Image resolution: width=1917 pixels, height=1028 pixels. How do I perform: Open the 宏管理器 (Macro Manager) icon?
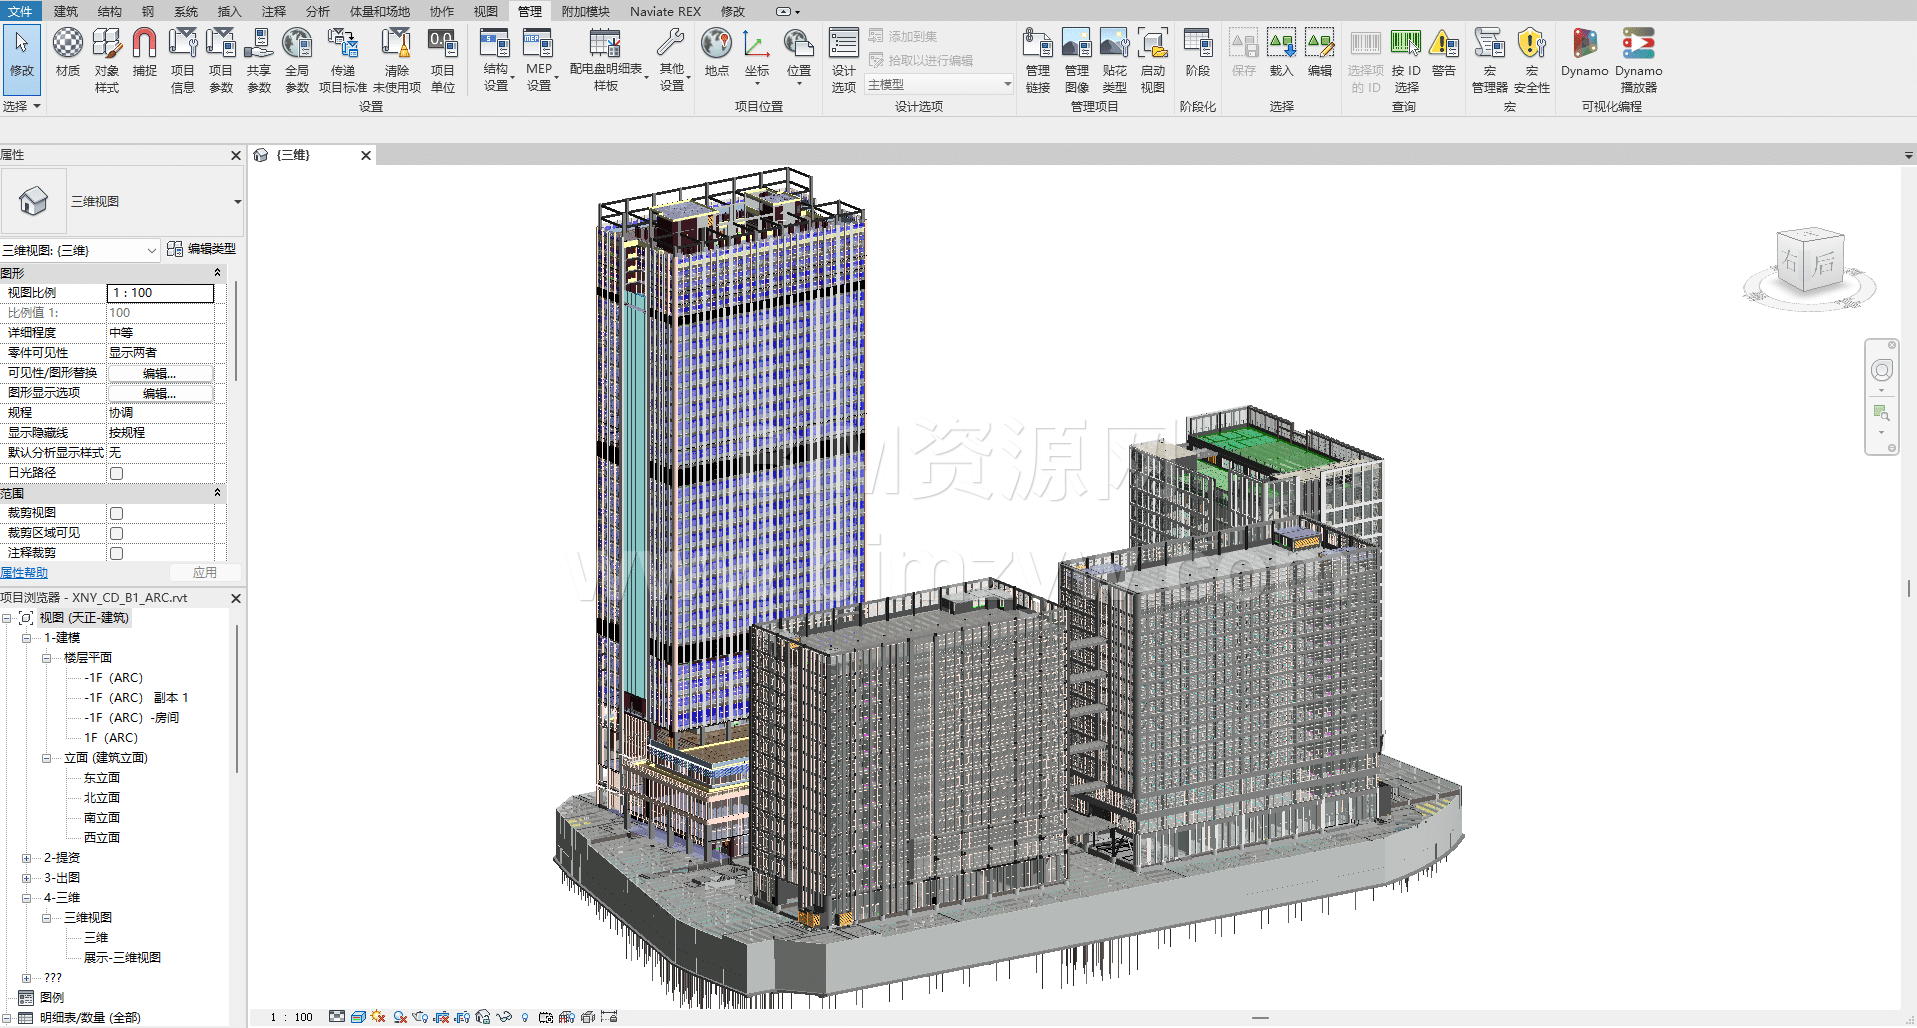coord(1489,60)
